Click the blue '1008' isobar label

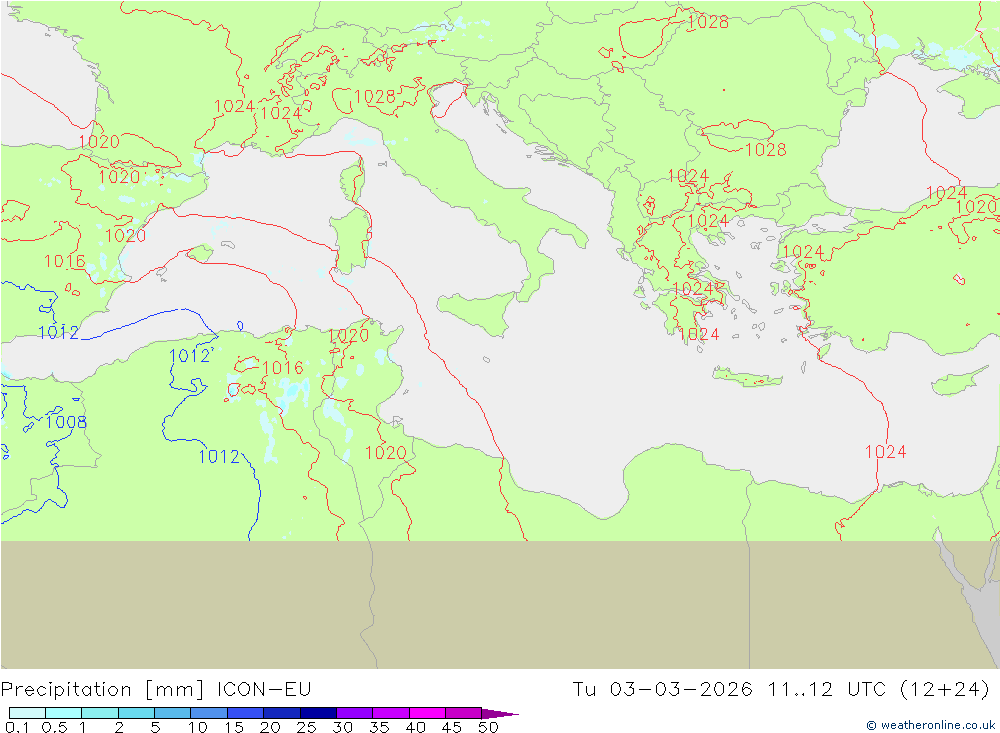point(66,422)
